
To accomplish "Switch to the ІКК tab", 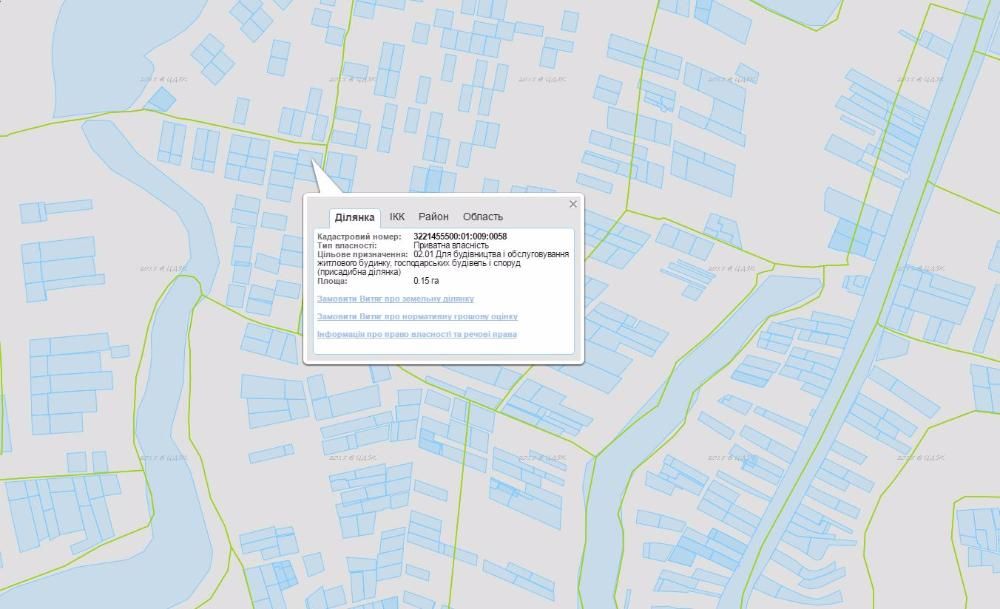I will tap(397, 217).
